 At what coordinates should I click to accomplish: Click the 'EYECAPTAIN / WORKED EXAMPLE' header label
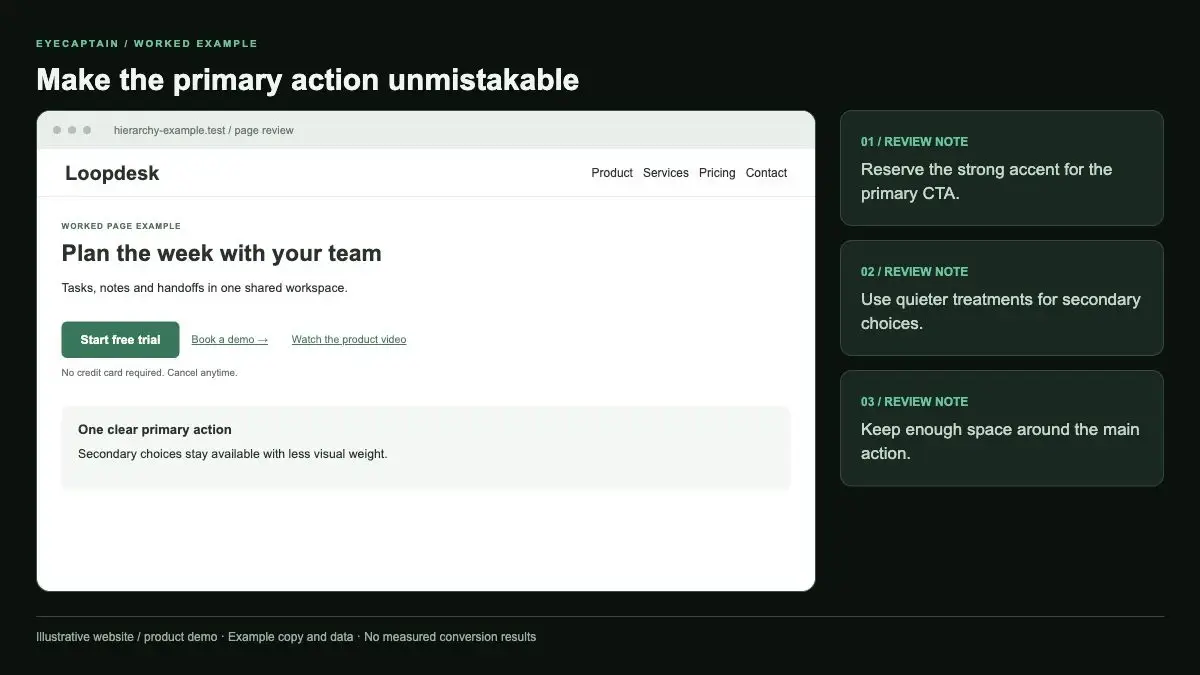(x=147, y=44)
